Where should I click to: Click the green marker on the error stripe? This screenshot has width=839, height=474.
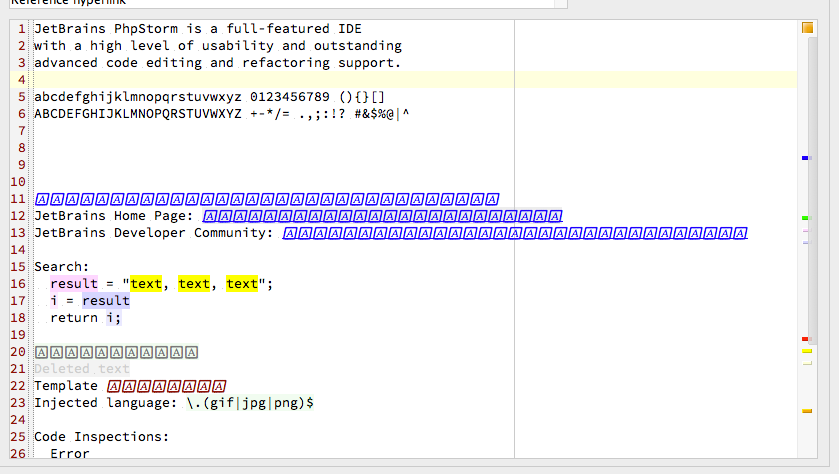(x=807, y=218)
